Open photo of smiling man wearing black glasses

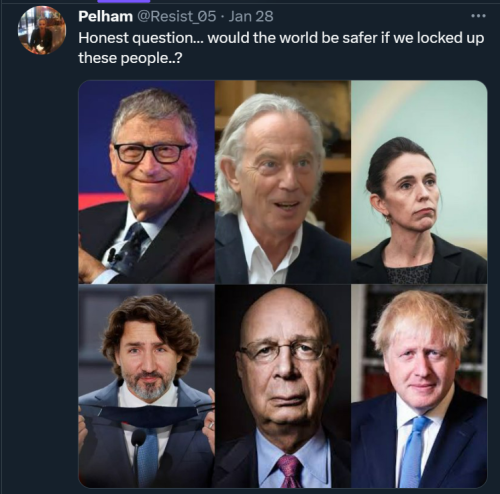pyautogui.click(x=146, y=182)
